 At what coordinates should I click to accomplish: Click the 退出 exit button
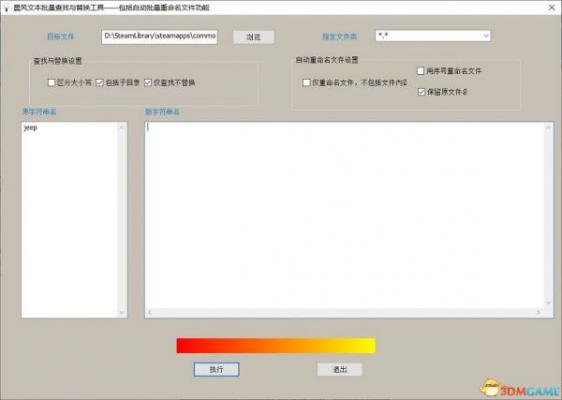(x=340, y=370)
